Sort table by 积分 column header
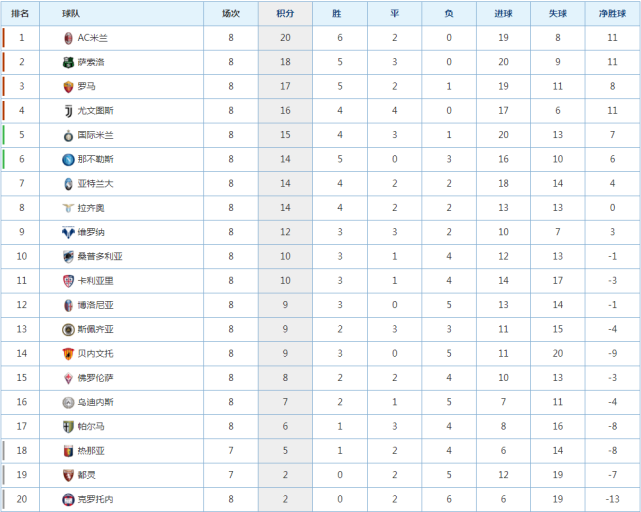Image resolution: width=641 pixels, height=512 pixels. point(285,14)
